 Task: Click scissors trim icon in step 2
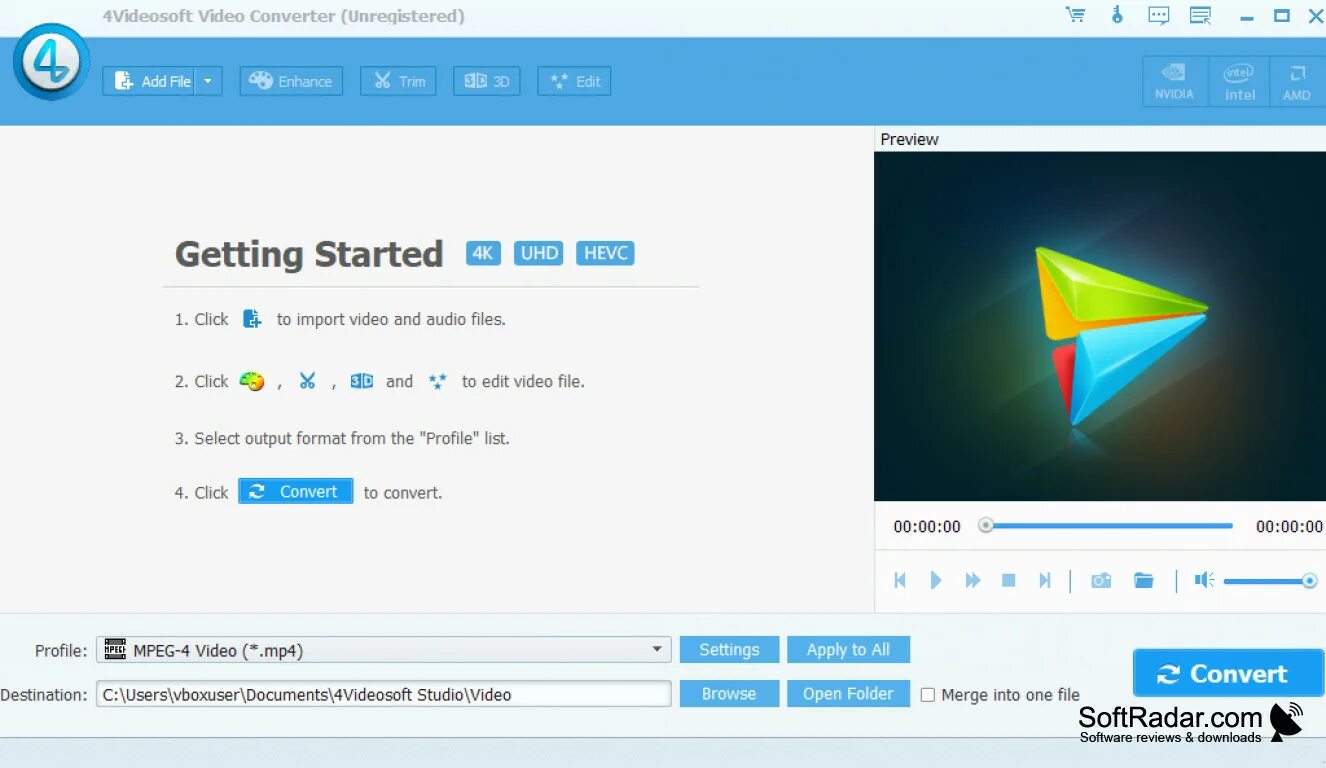click(x=307, y=381)
